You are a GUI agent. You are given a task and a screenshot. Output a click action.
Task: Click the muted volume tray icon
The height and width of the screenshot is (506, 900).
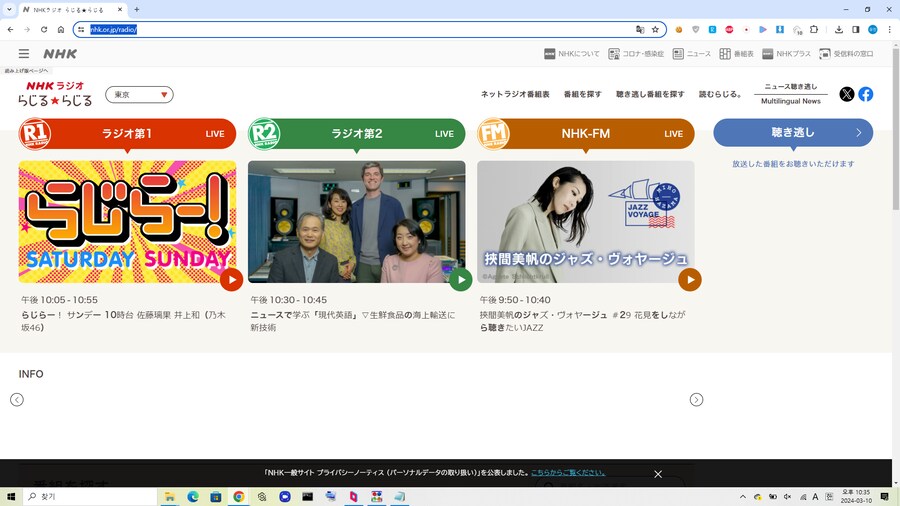tap(788, 497)
